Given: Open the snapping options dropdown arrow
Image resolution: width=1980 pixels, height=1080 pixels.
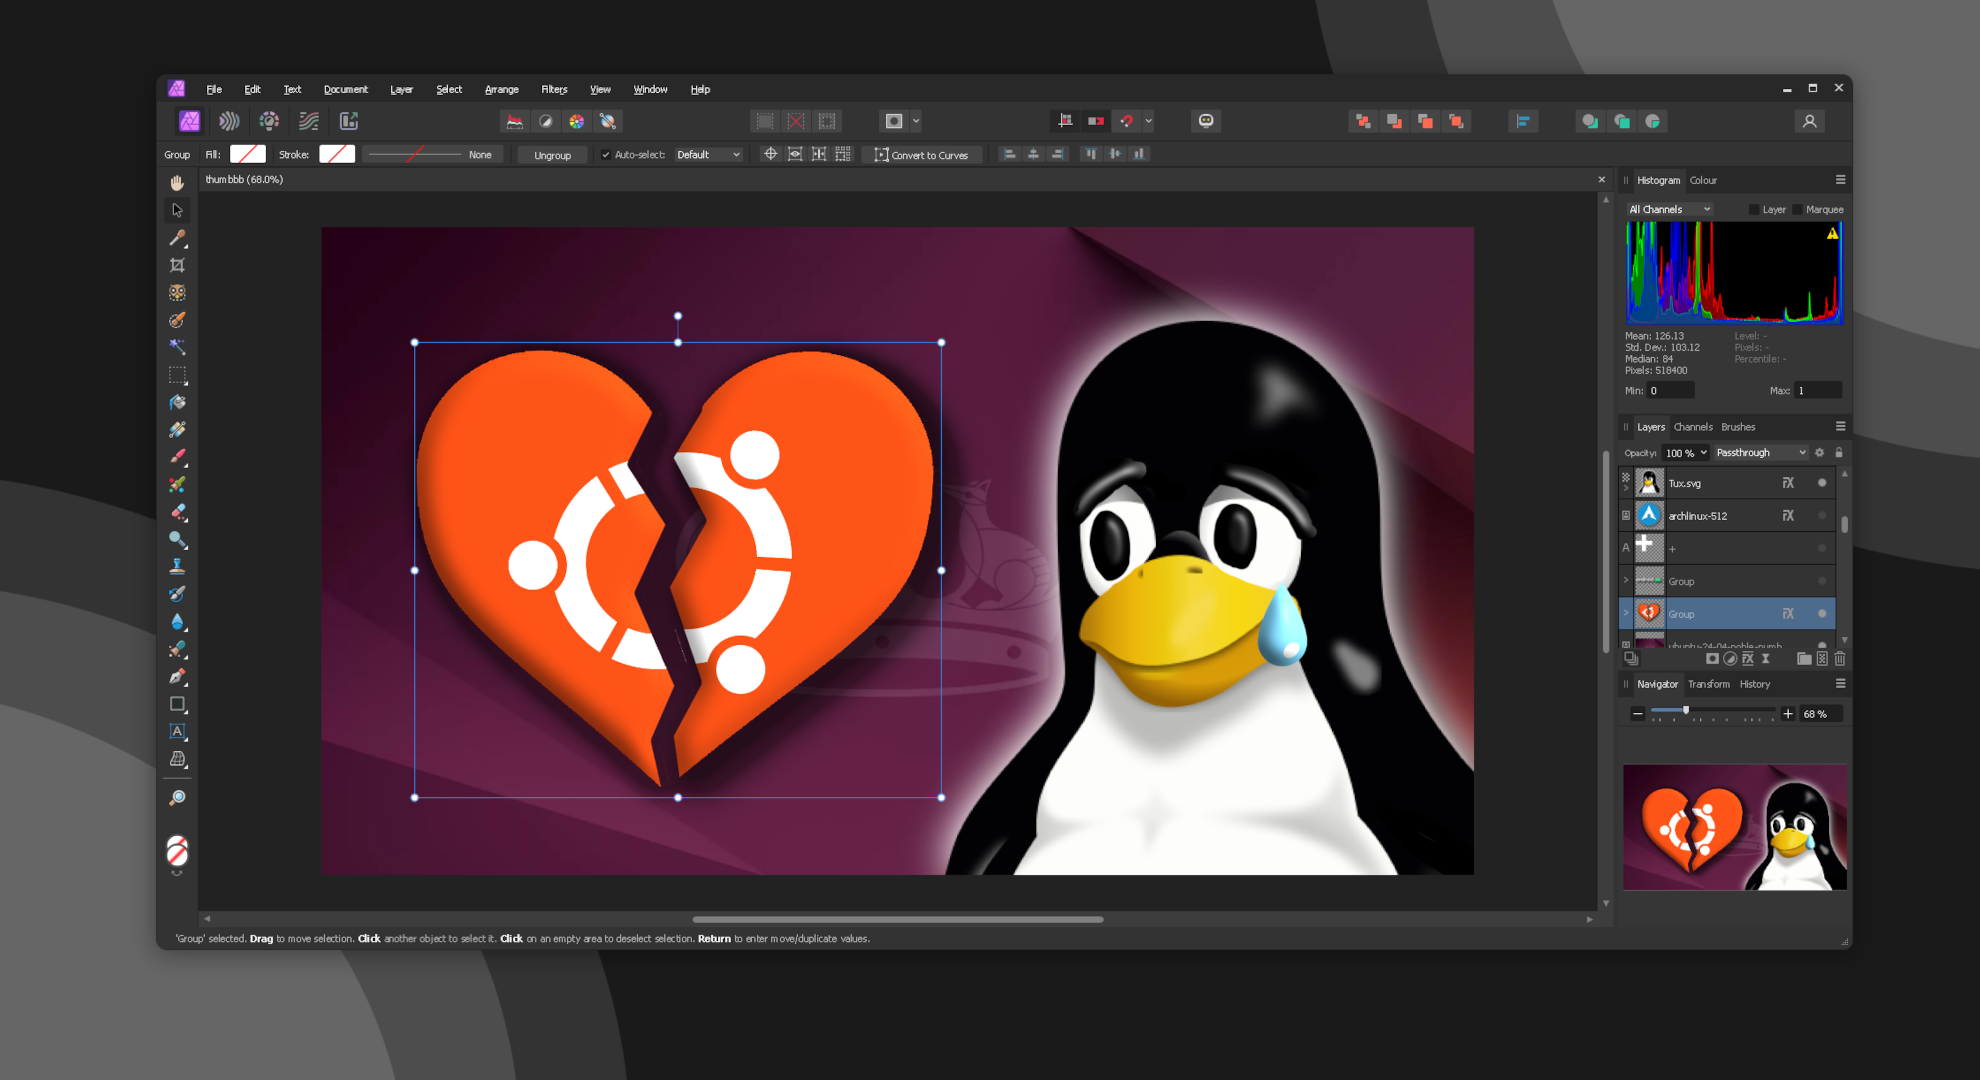Looking at the screenshot, I should coord(1149,121).
